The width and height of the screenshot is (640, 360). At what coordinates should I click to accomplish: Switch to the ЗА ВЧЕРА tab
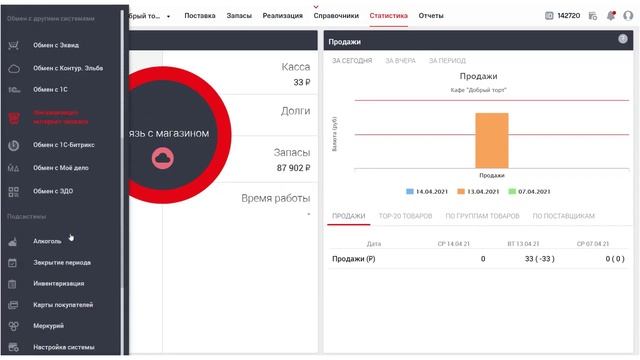tap(400, 61)
